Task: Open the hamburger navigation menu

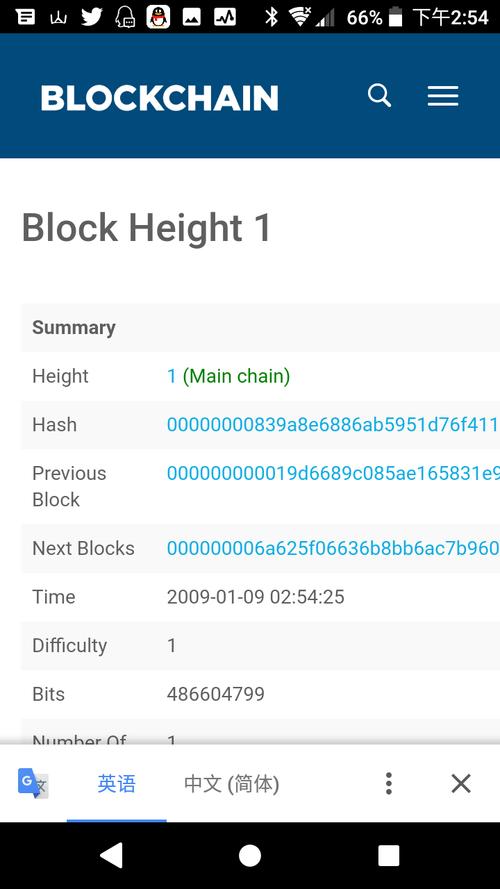Action: pos(443,96)
